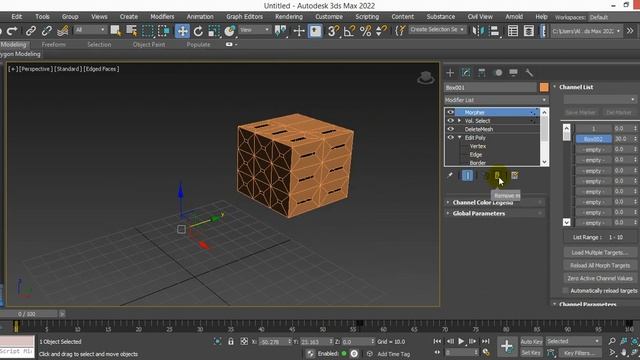Image resolution: width=640 pixels, height=360 pixels.
Task: Open the Motion command panel
Action: 498,73
